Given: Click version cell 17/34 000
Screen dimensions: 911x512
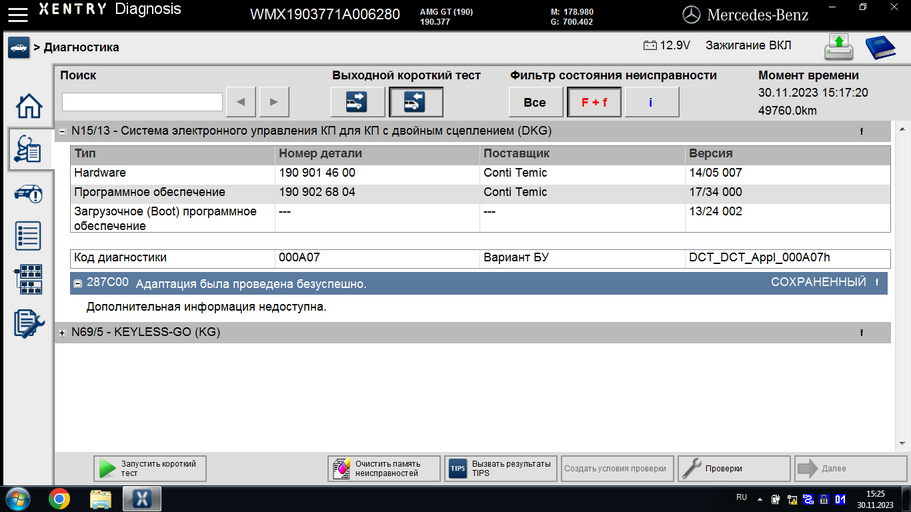Looking at the screenshot, I should 715,192.
